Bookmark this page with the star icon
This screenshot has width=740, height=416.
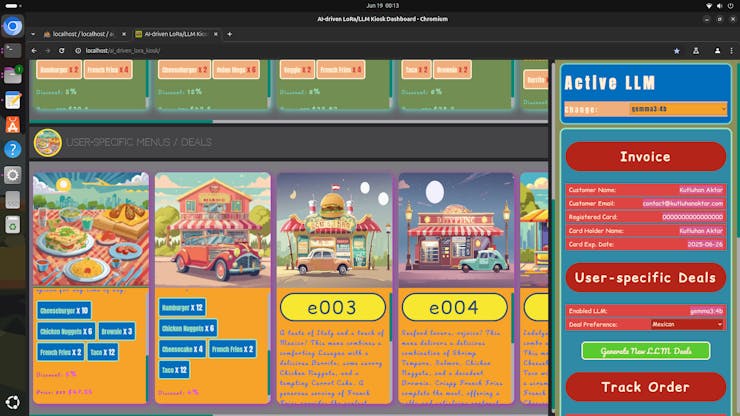coord(676,50)
